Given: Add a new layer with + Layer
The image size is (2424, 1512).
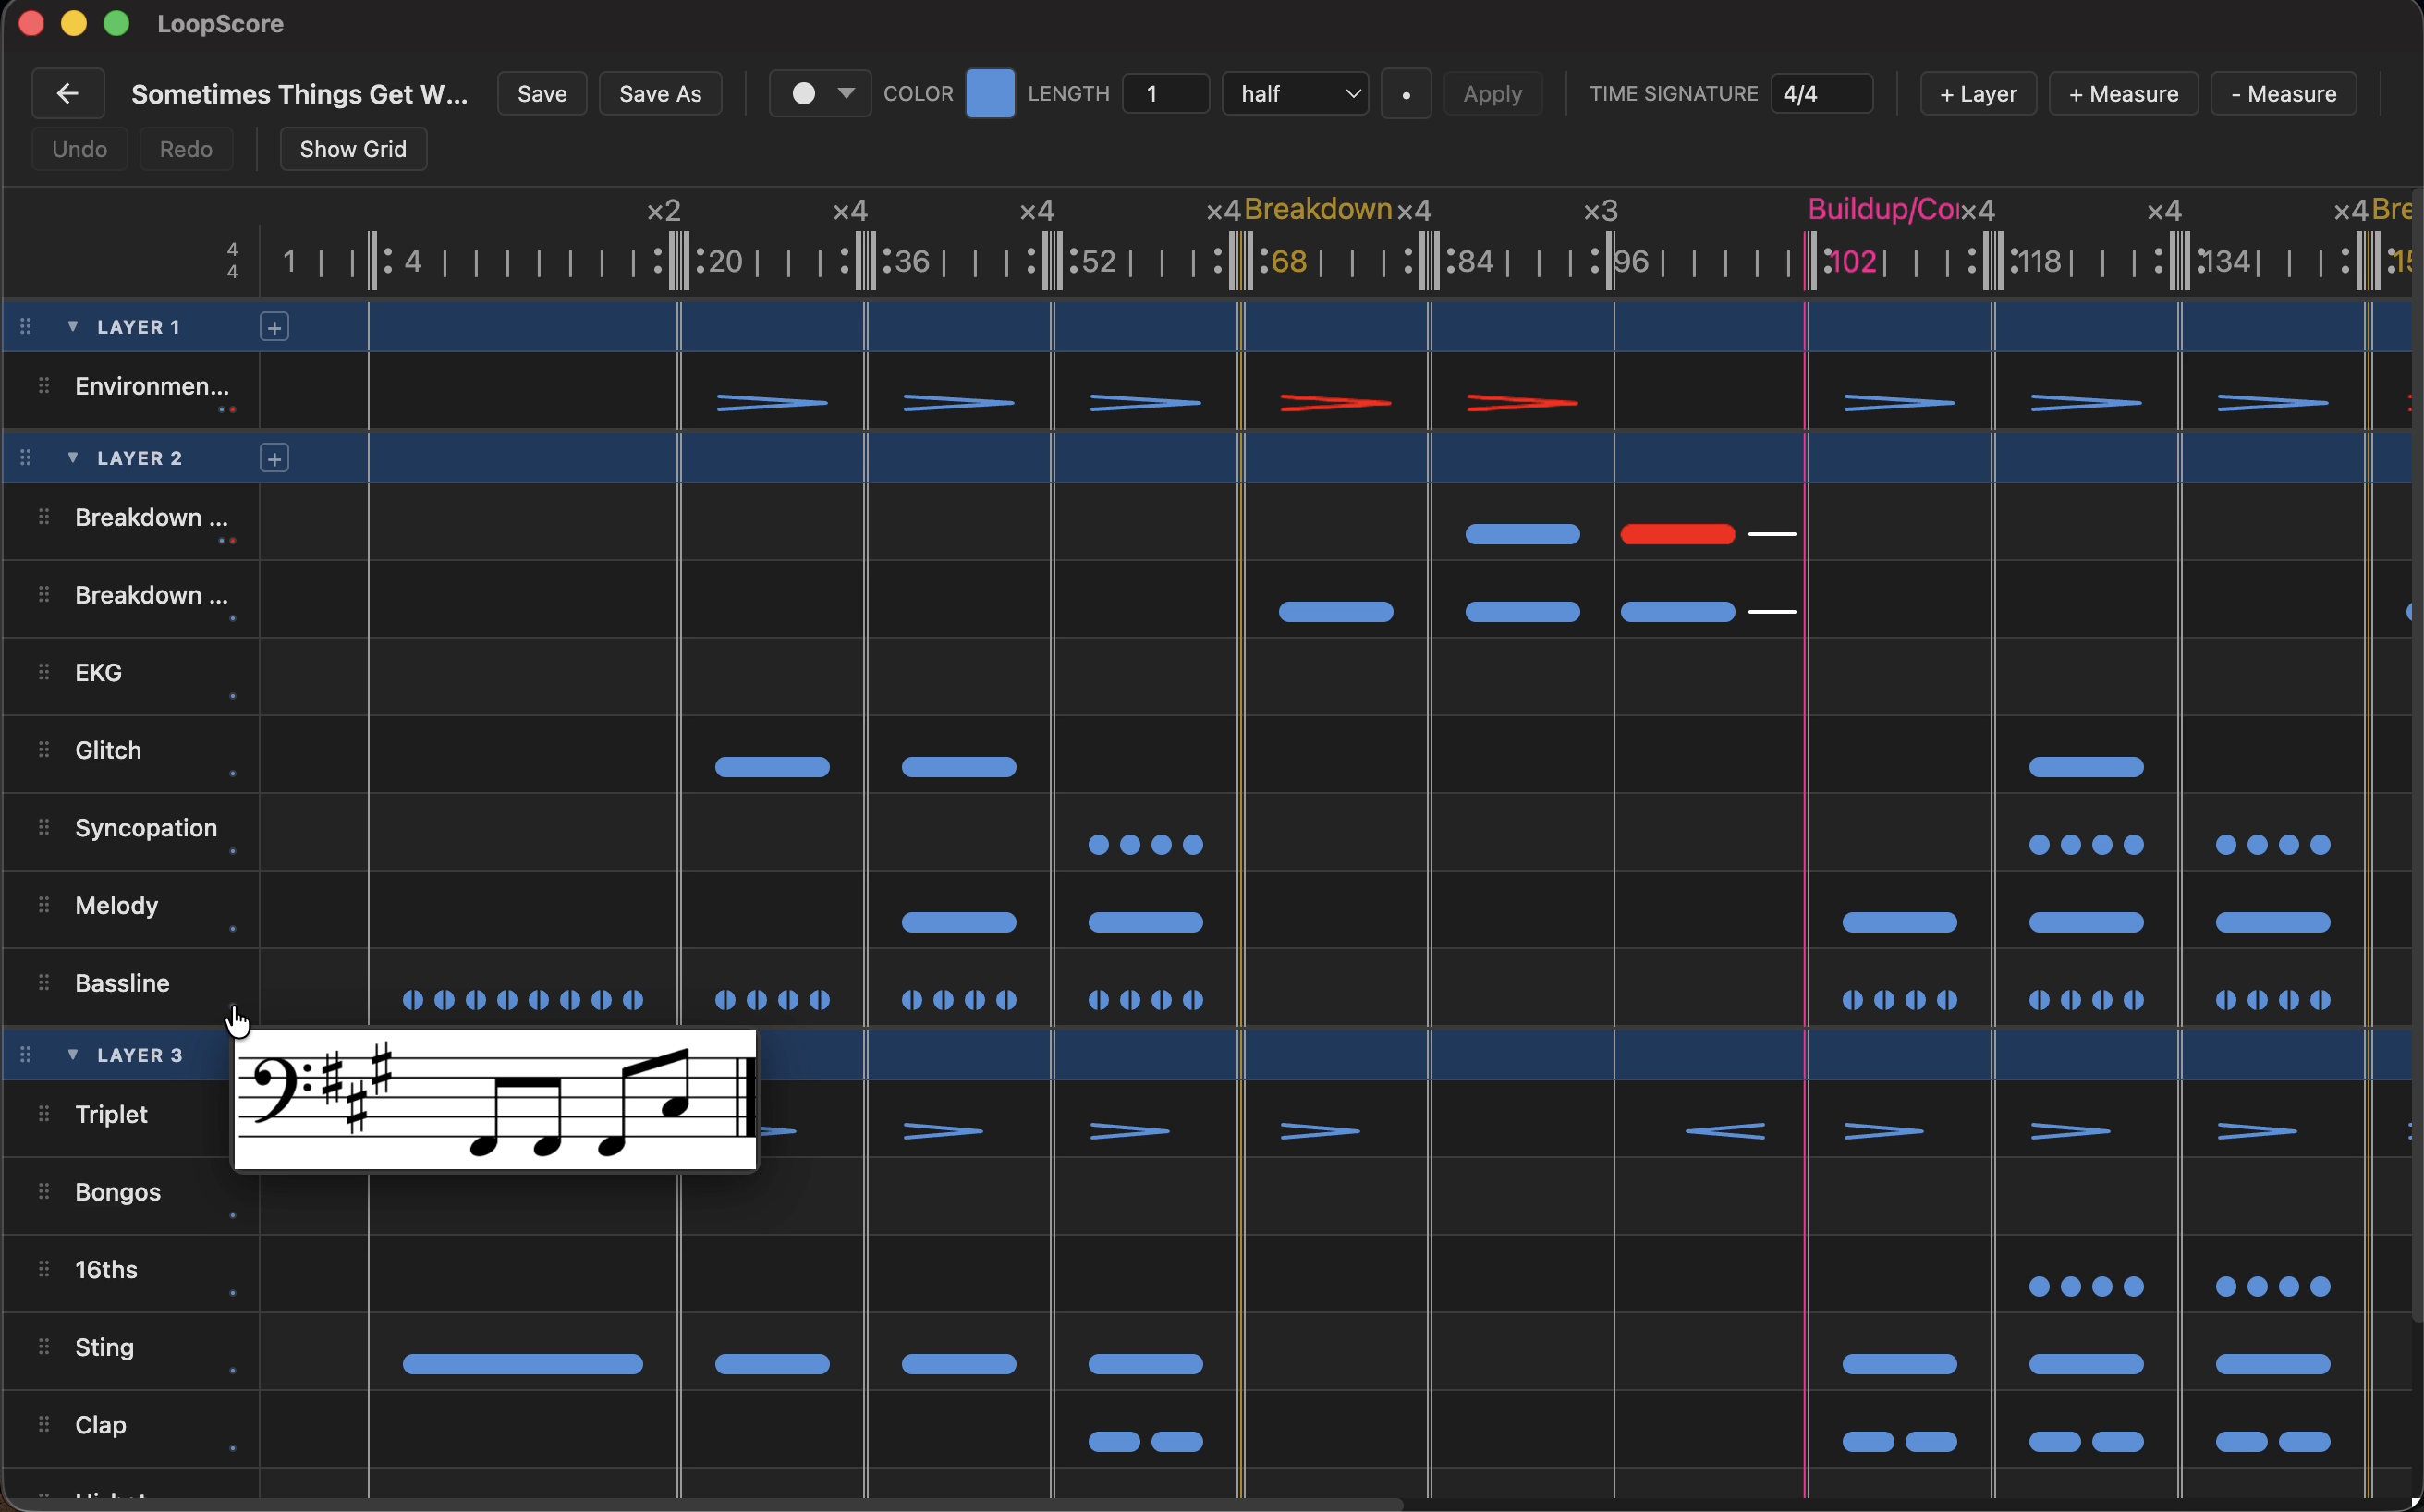Looking at the screenshot, I should click(x=1978, y=94).
